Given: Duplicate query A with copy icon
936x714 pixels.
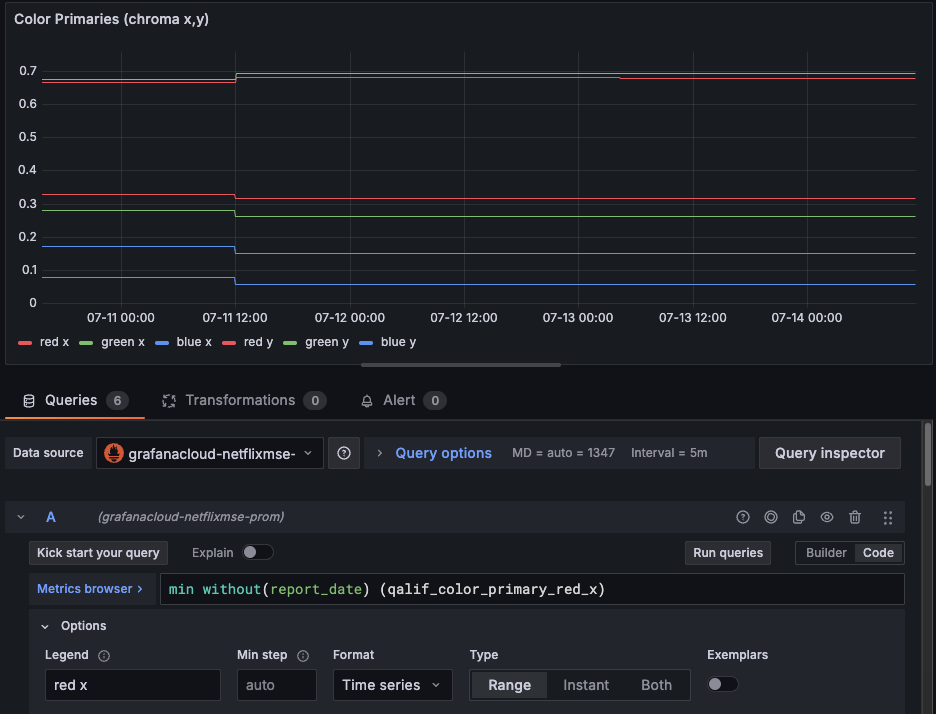Looking at the screenshot, I should (799, 518).
